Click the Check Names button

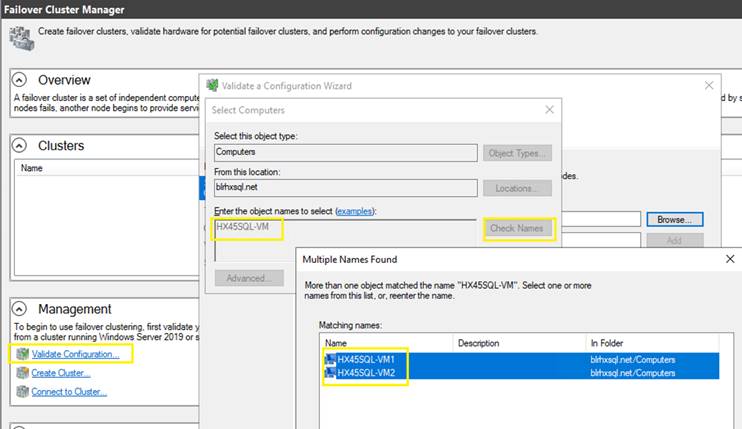point(517,228)
